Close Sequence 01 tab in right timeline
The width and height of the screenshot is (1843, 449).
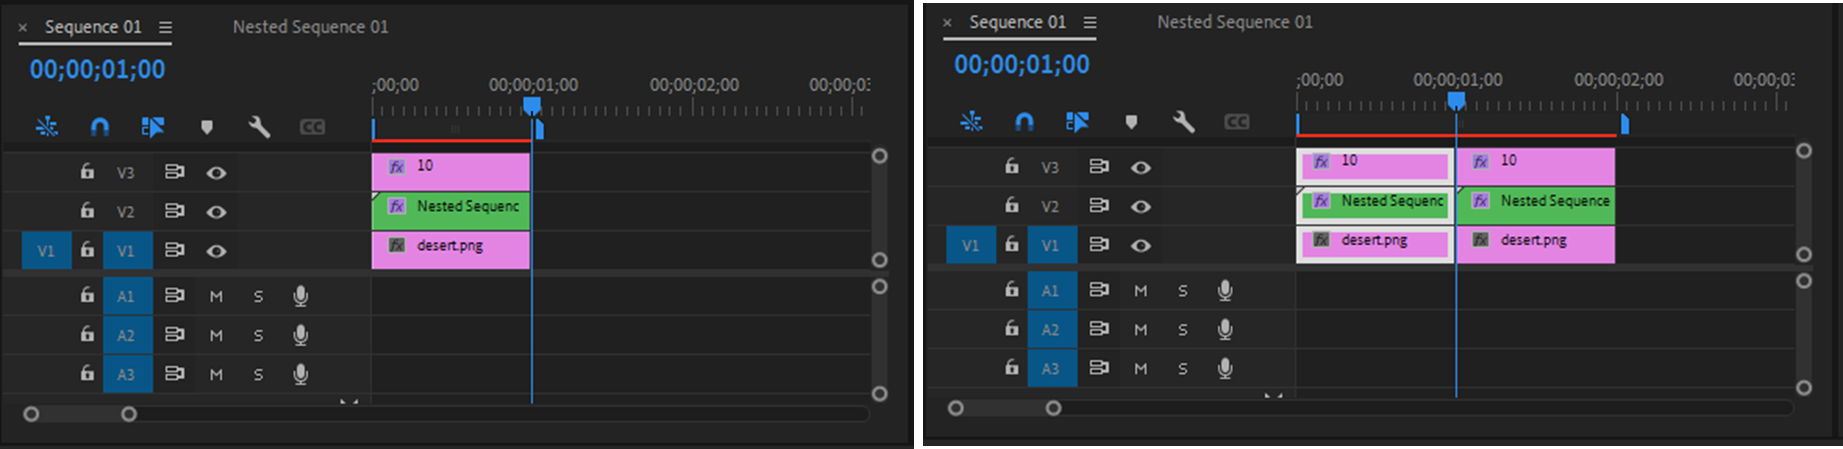pos(947,22)
